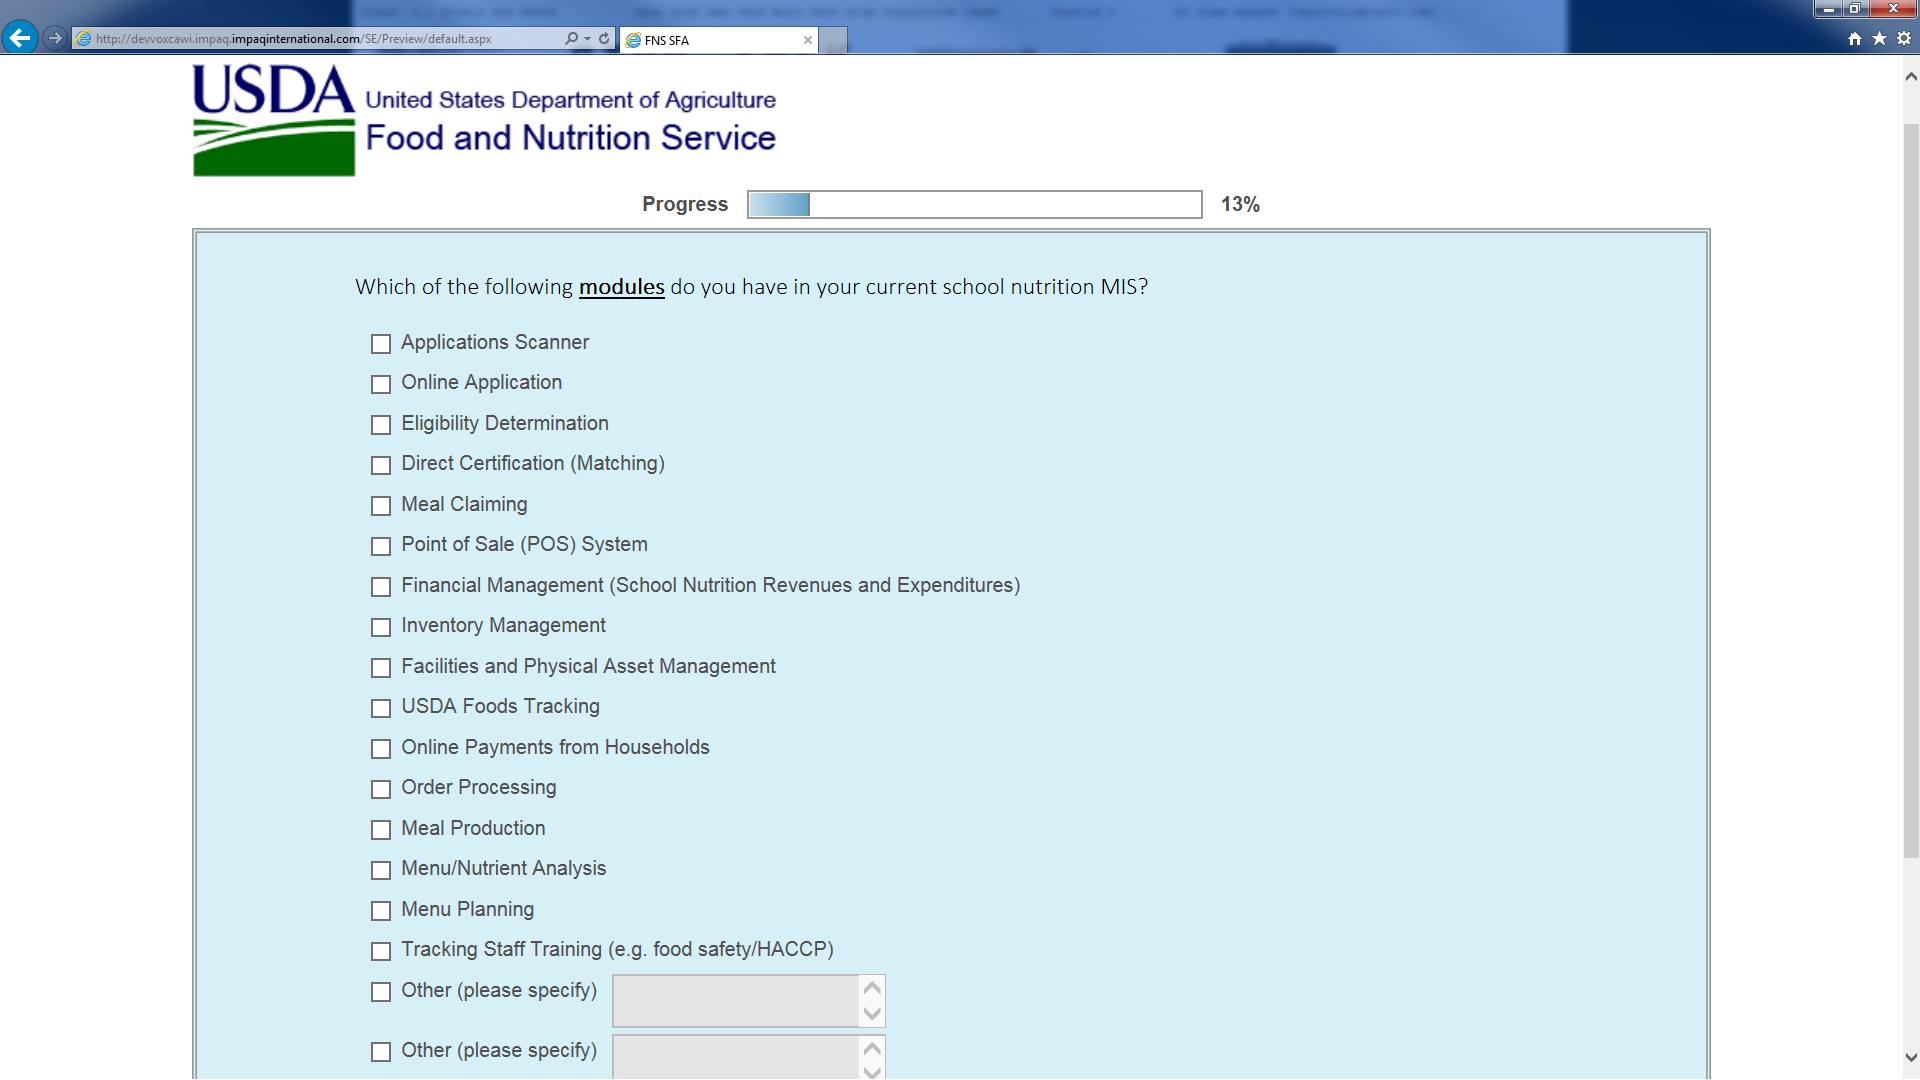
Task: Enable the Meal Claiming checkbox
Action: coord(381,506)
